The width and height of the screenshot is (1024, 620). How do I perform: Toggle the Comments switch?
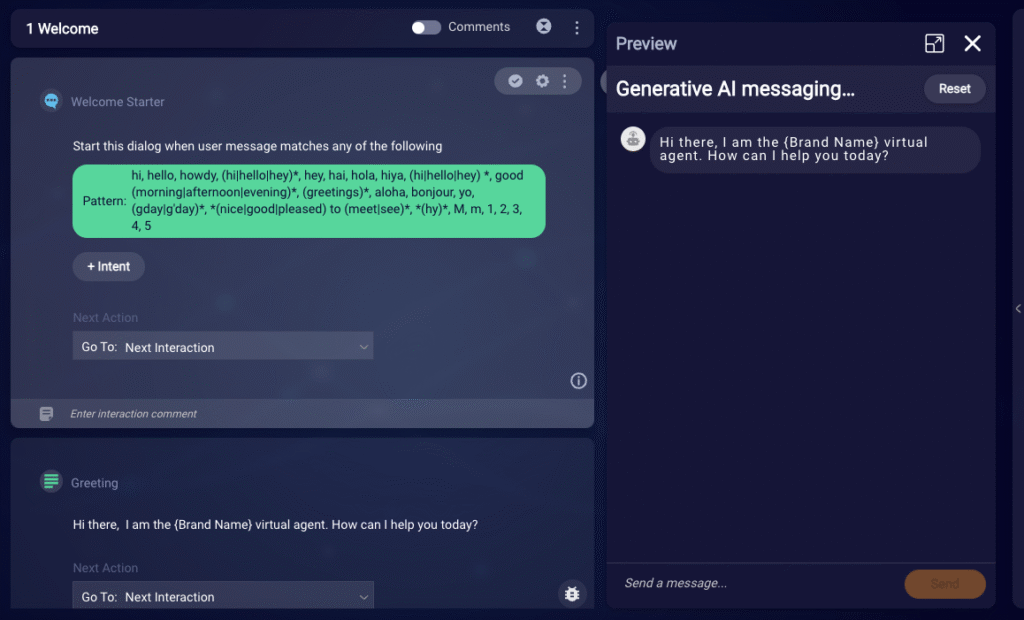pos(426,27)
